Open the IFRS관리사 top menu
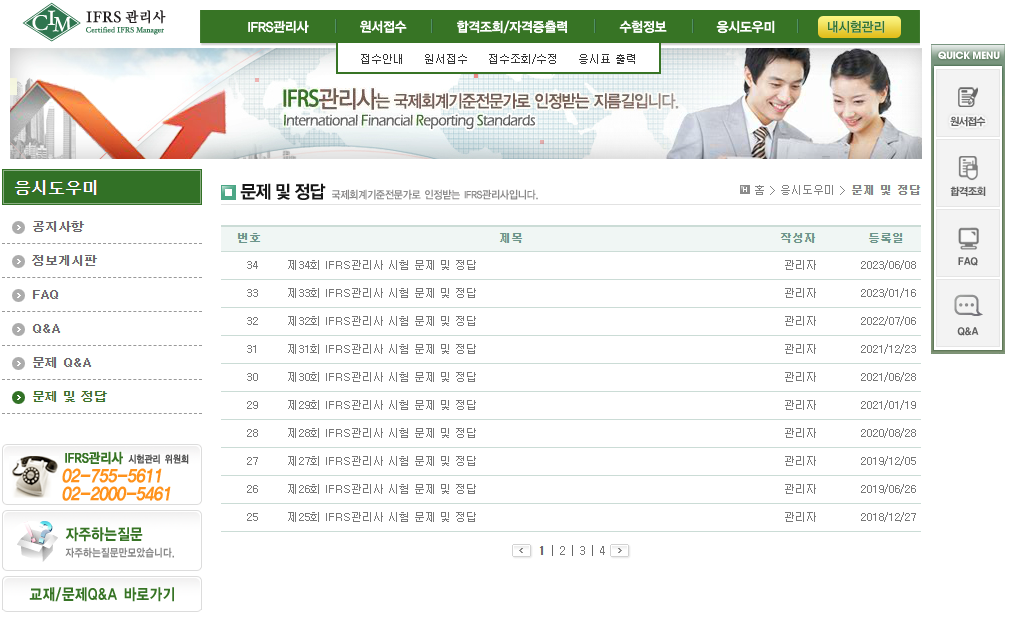The height and width of the screenshot is (617, 1013). tap(278, 27)
